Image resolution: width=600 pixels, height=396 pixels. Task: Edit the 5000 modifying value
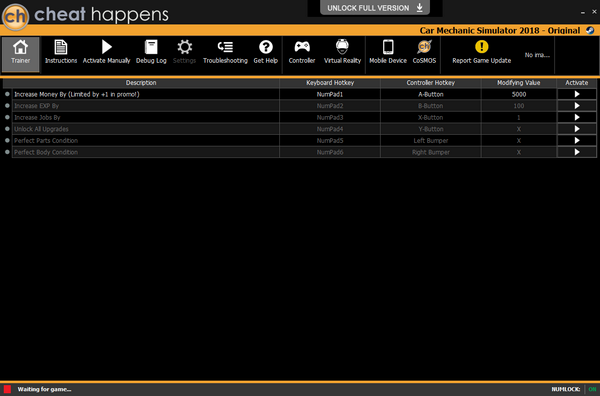point(519,94)
